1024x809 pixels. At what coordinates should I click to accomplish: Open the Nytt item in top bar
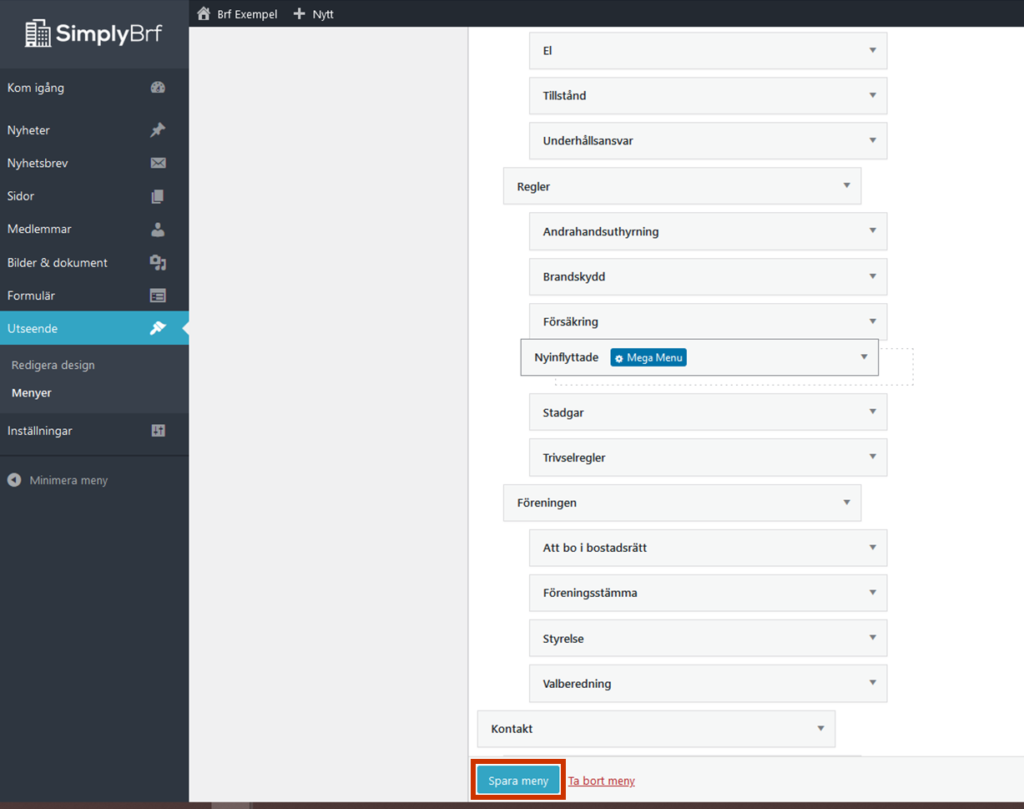tap(314, 14)
